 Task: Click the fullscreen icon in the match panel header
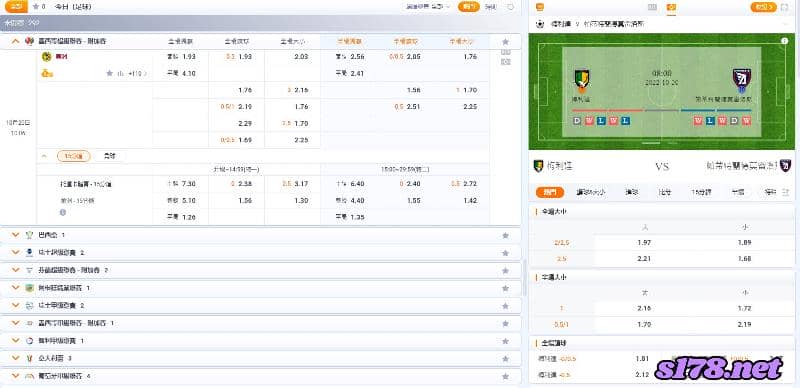[x=785, y=7]
